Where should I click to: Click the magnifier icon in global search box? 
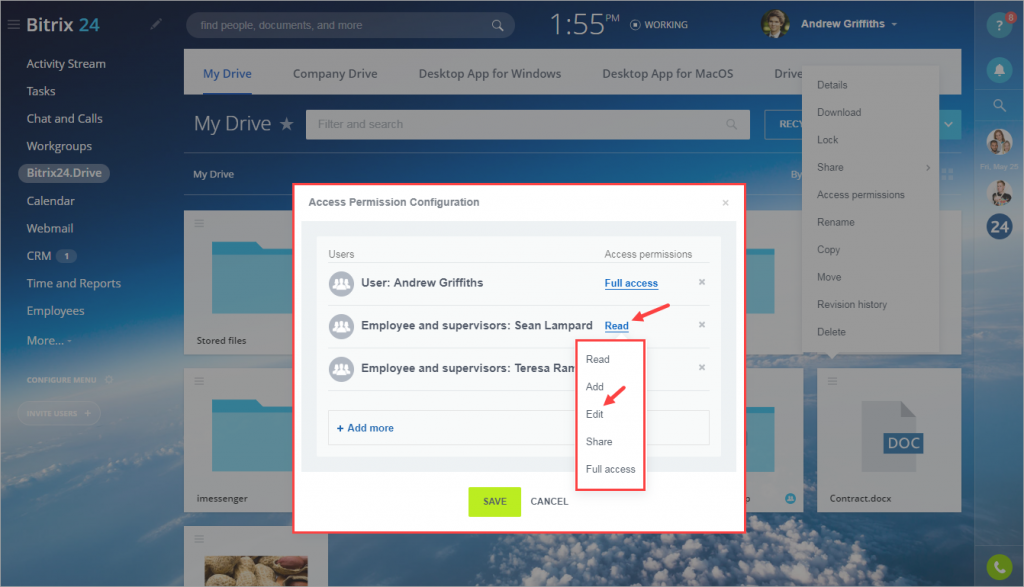click(x=498, y=25)
